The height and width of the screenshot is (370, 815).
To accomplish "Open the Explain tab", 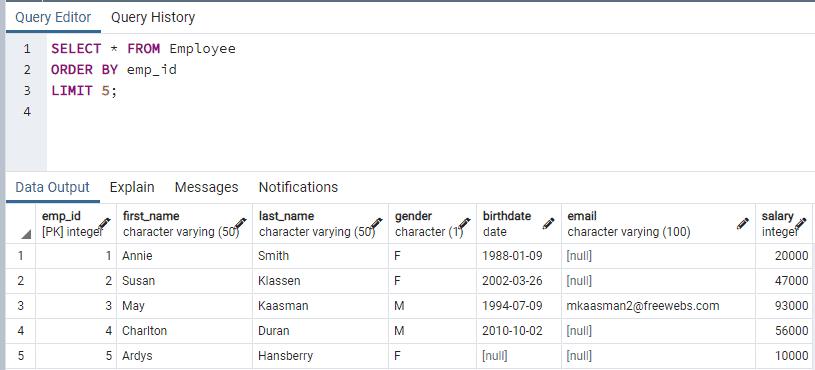I will coord(132,187).
